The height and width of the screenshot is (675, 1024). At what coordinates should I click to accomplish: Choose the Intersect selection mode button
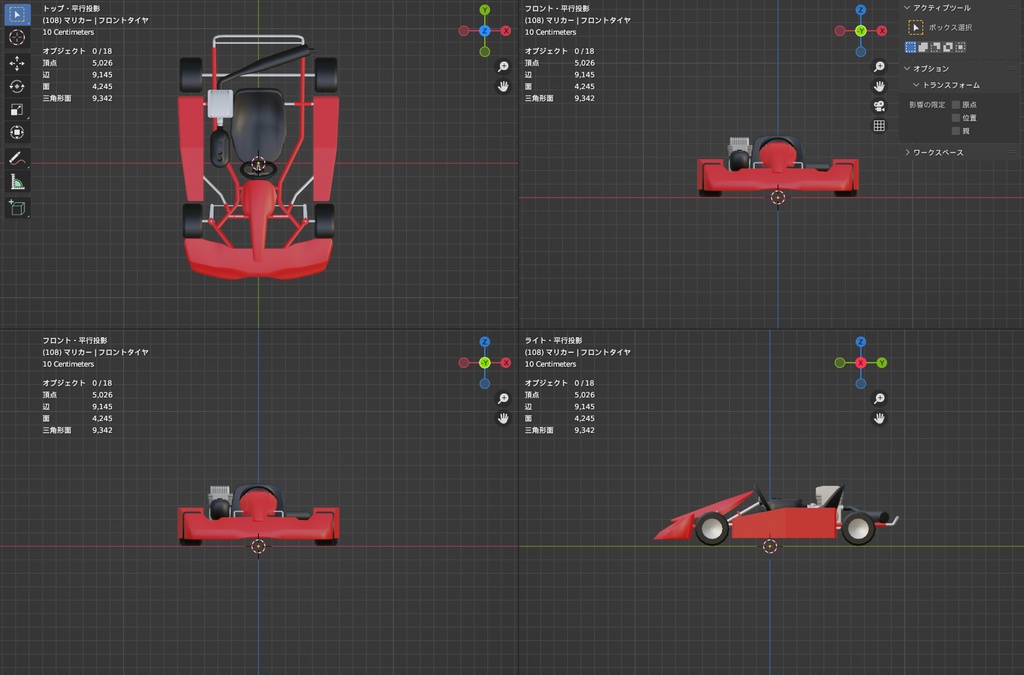(x=960, y=46)
